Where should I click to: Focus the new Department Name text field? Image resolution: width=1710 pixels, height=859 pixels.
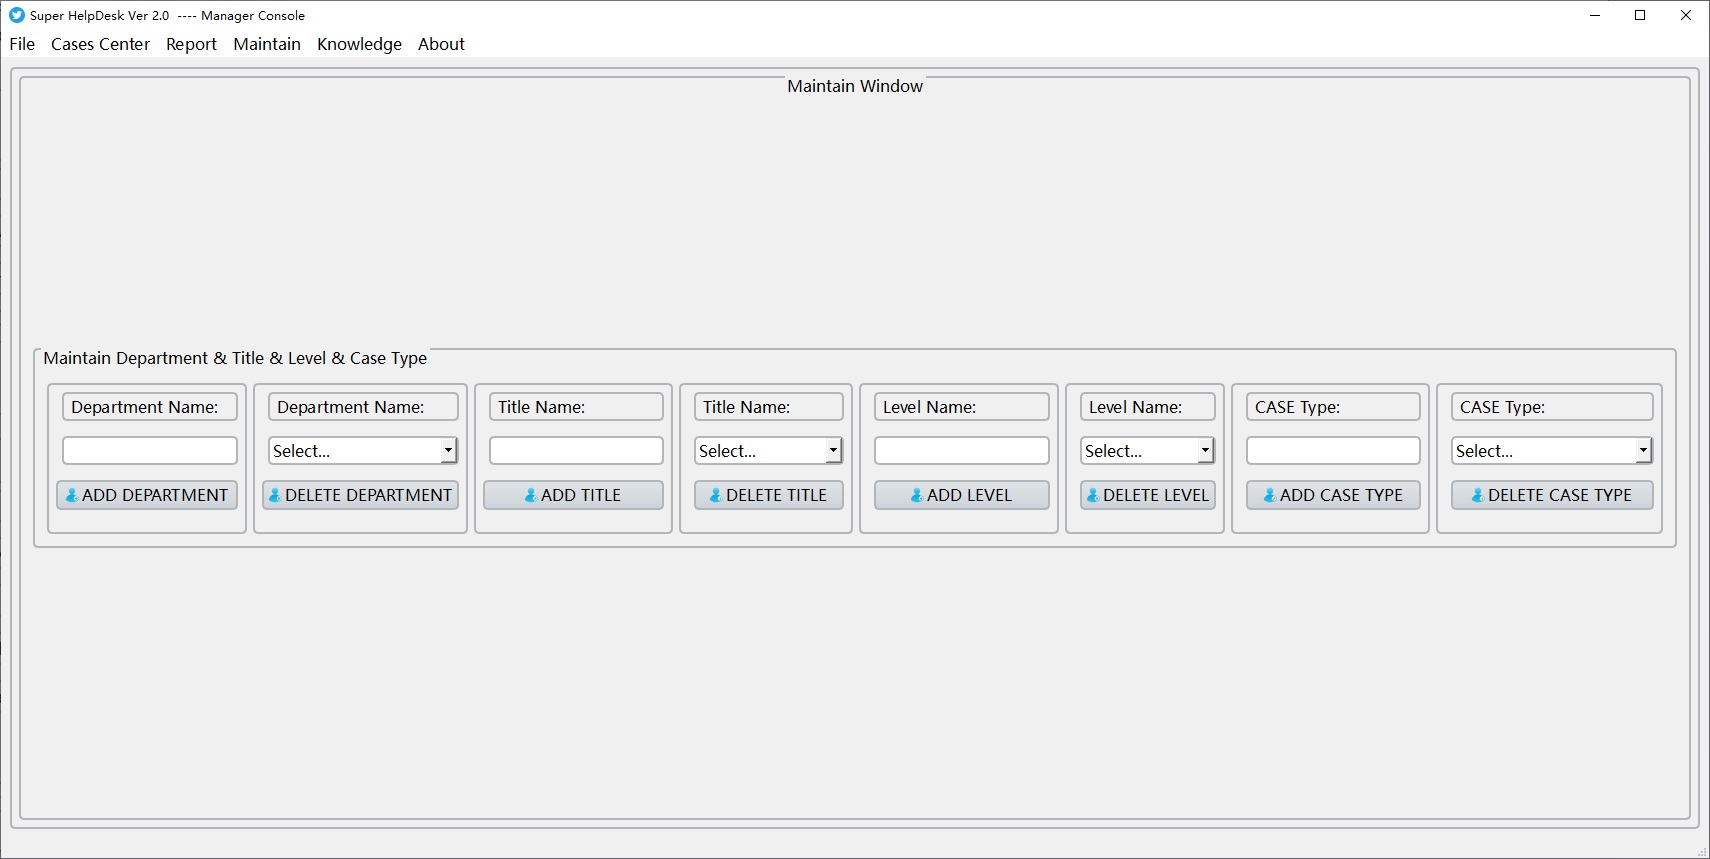pyautogui.click(x=150, y=451)
